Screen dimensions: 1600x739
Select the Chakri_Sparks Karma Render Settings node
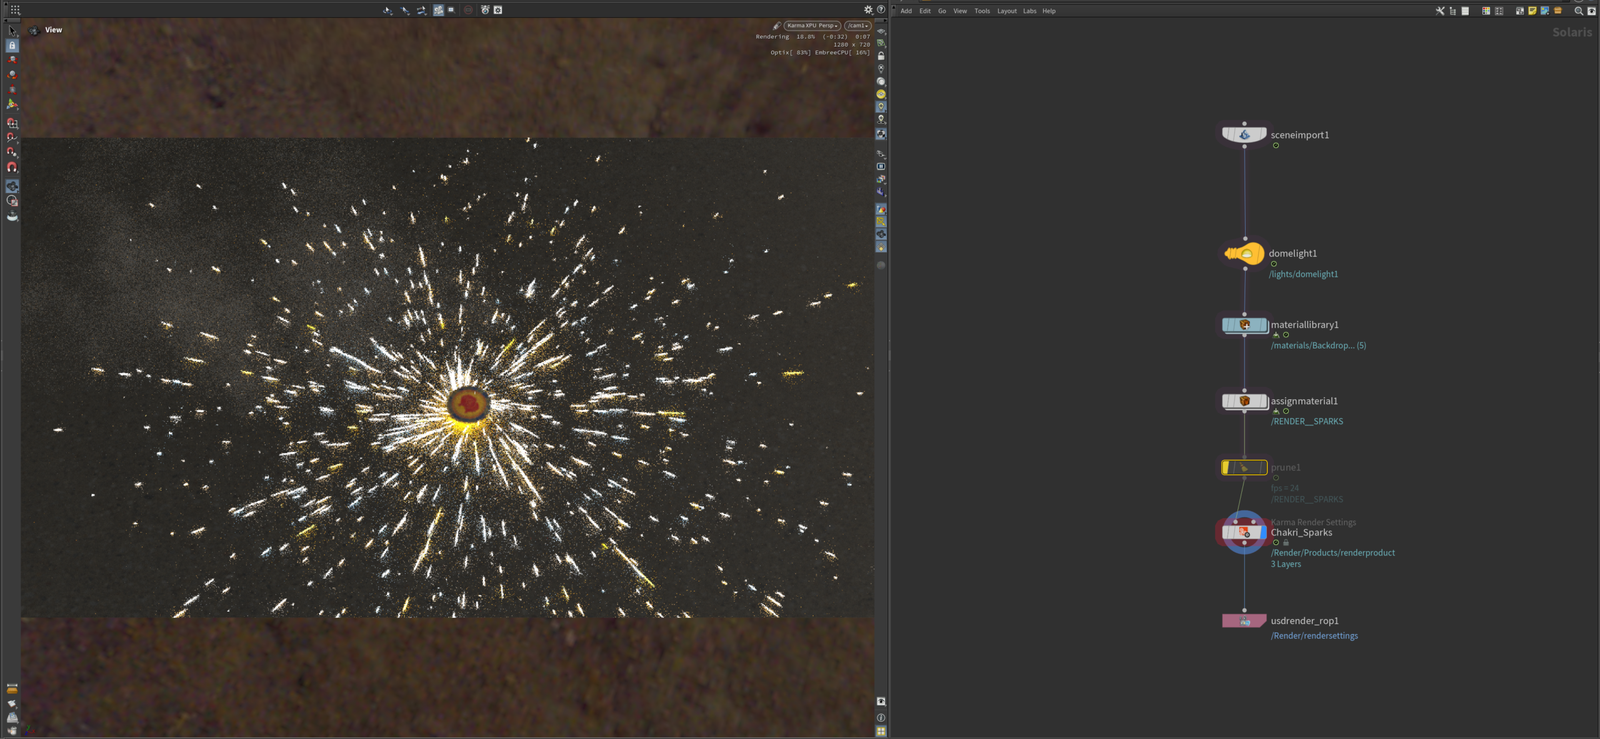click(x=1244, y=532)
